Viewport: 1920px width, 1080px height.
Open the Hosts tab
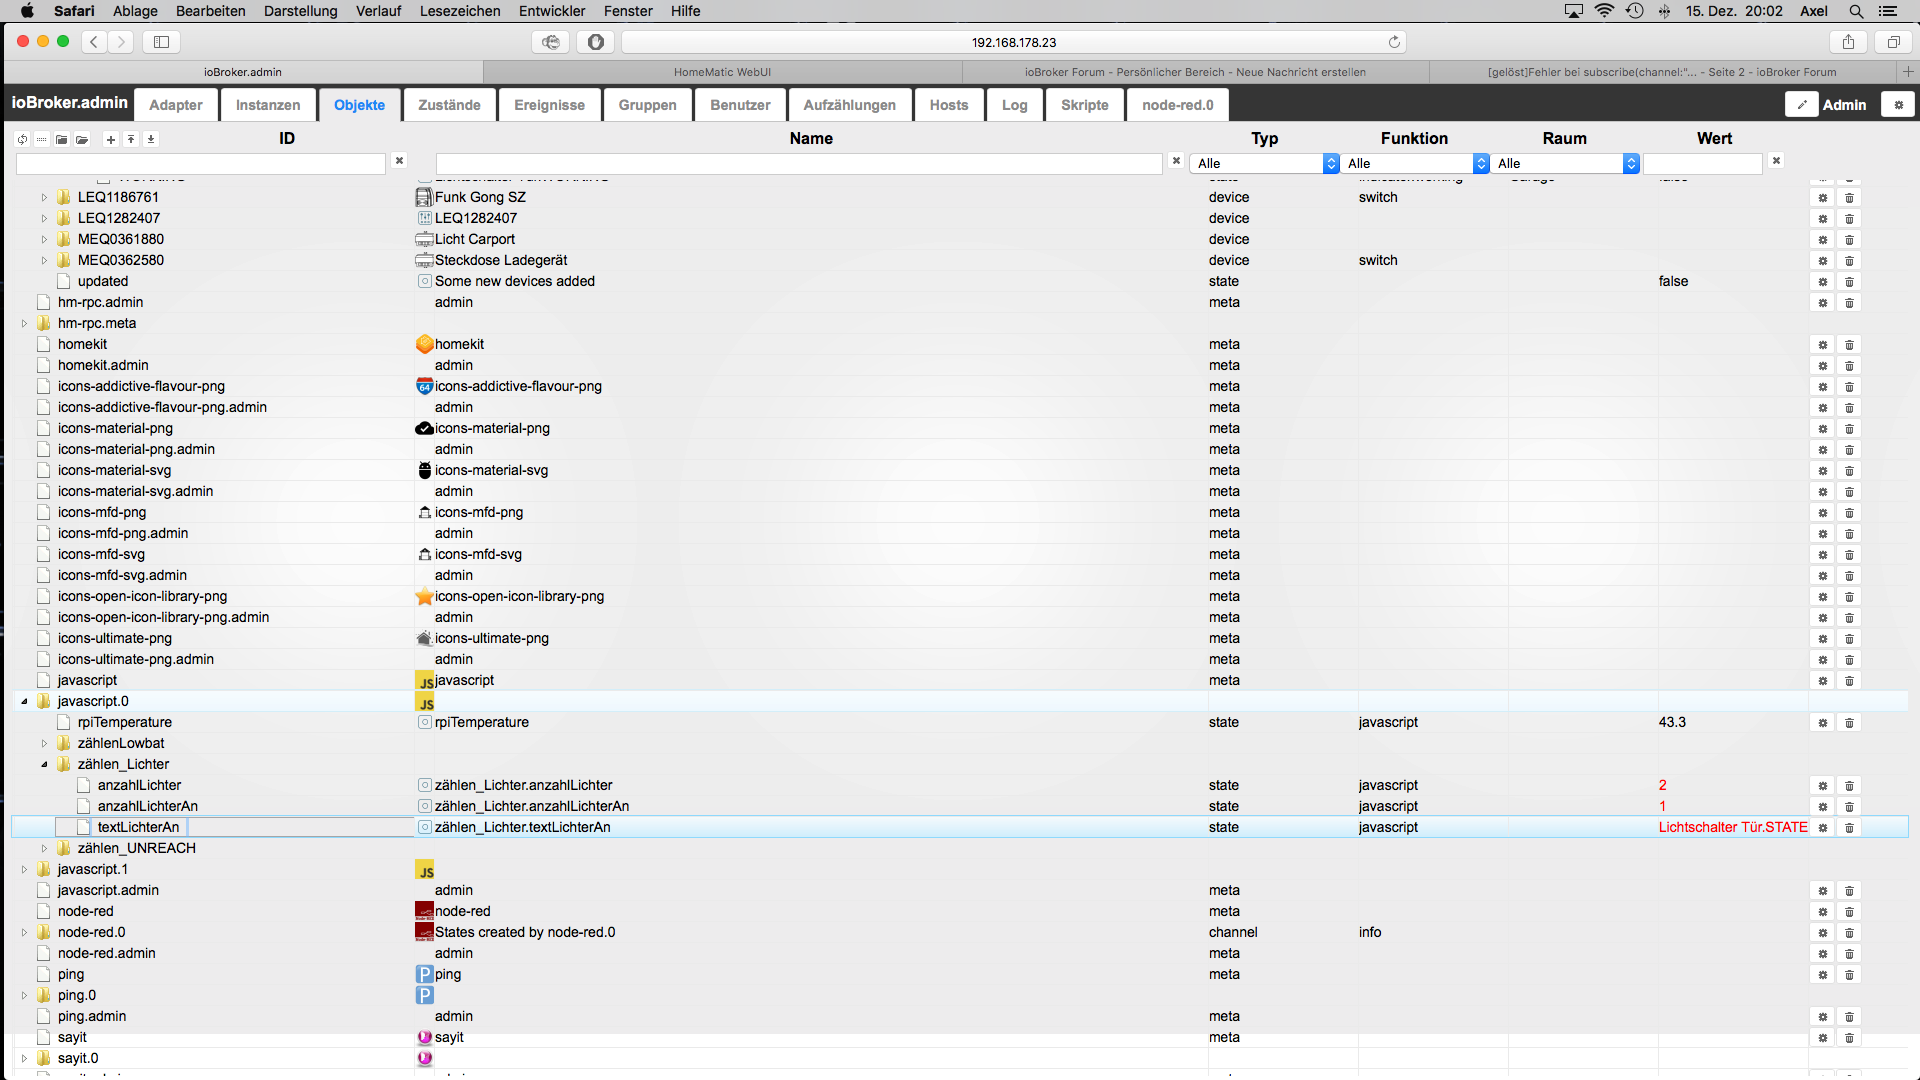pyautogui.click(x=948, y=105)
